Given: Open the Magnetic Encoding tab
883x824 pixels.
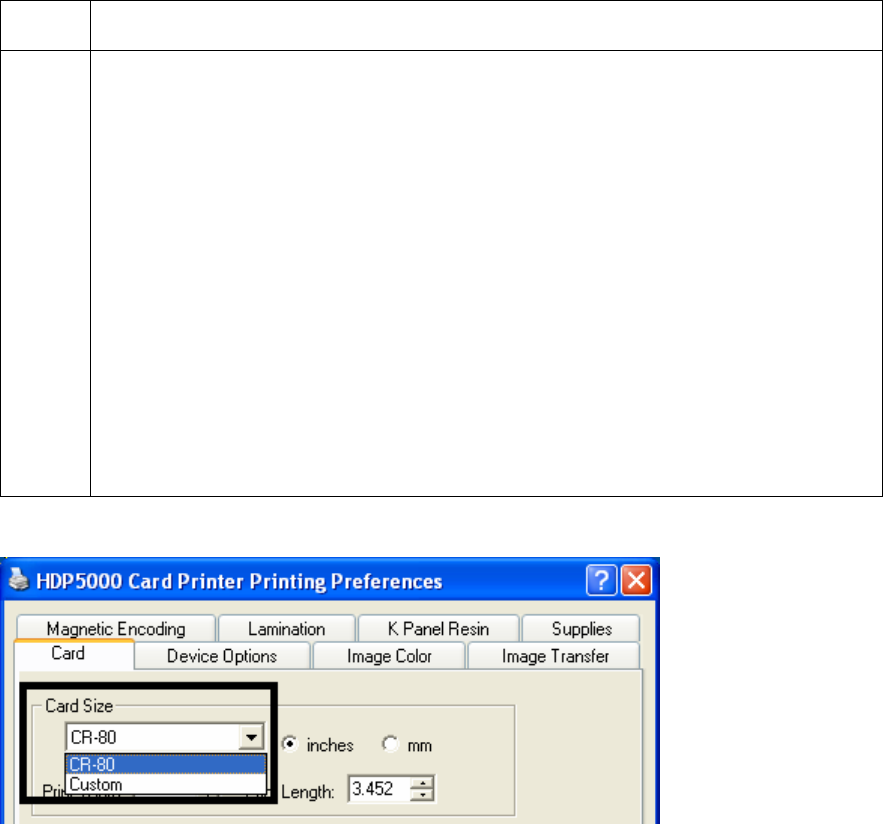Looking at the screenshot, I should 116,628.
